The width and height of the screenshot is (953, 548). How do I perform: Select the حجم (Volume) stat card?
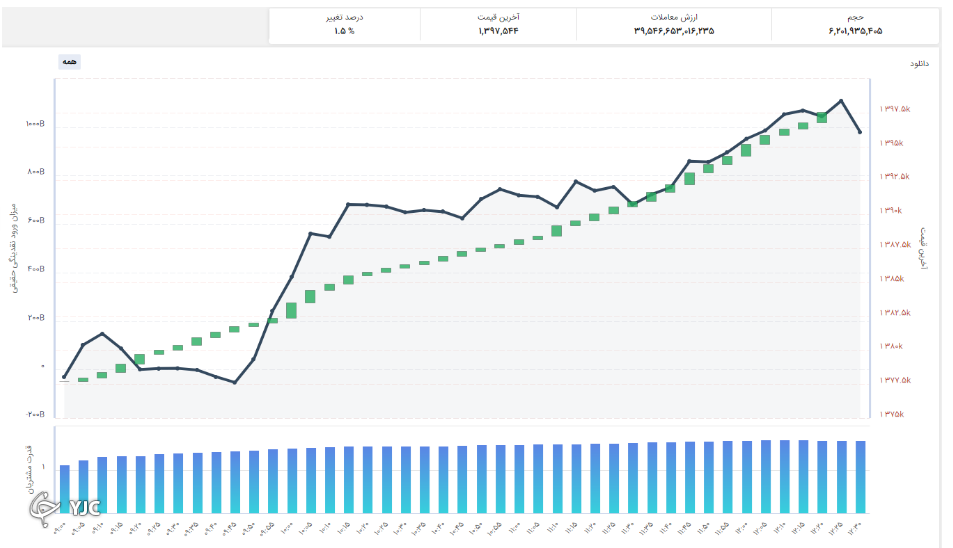pyautogui.click(x=855, y=25)
